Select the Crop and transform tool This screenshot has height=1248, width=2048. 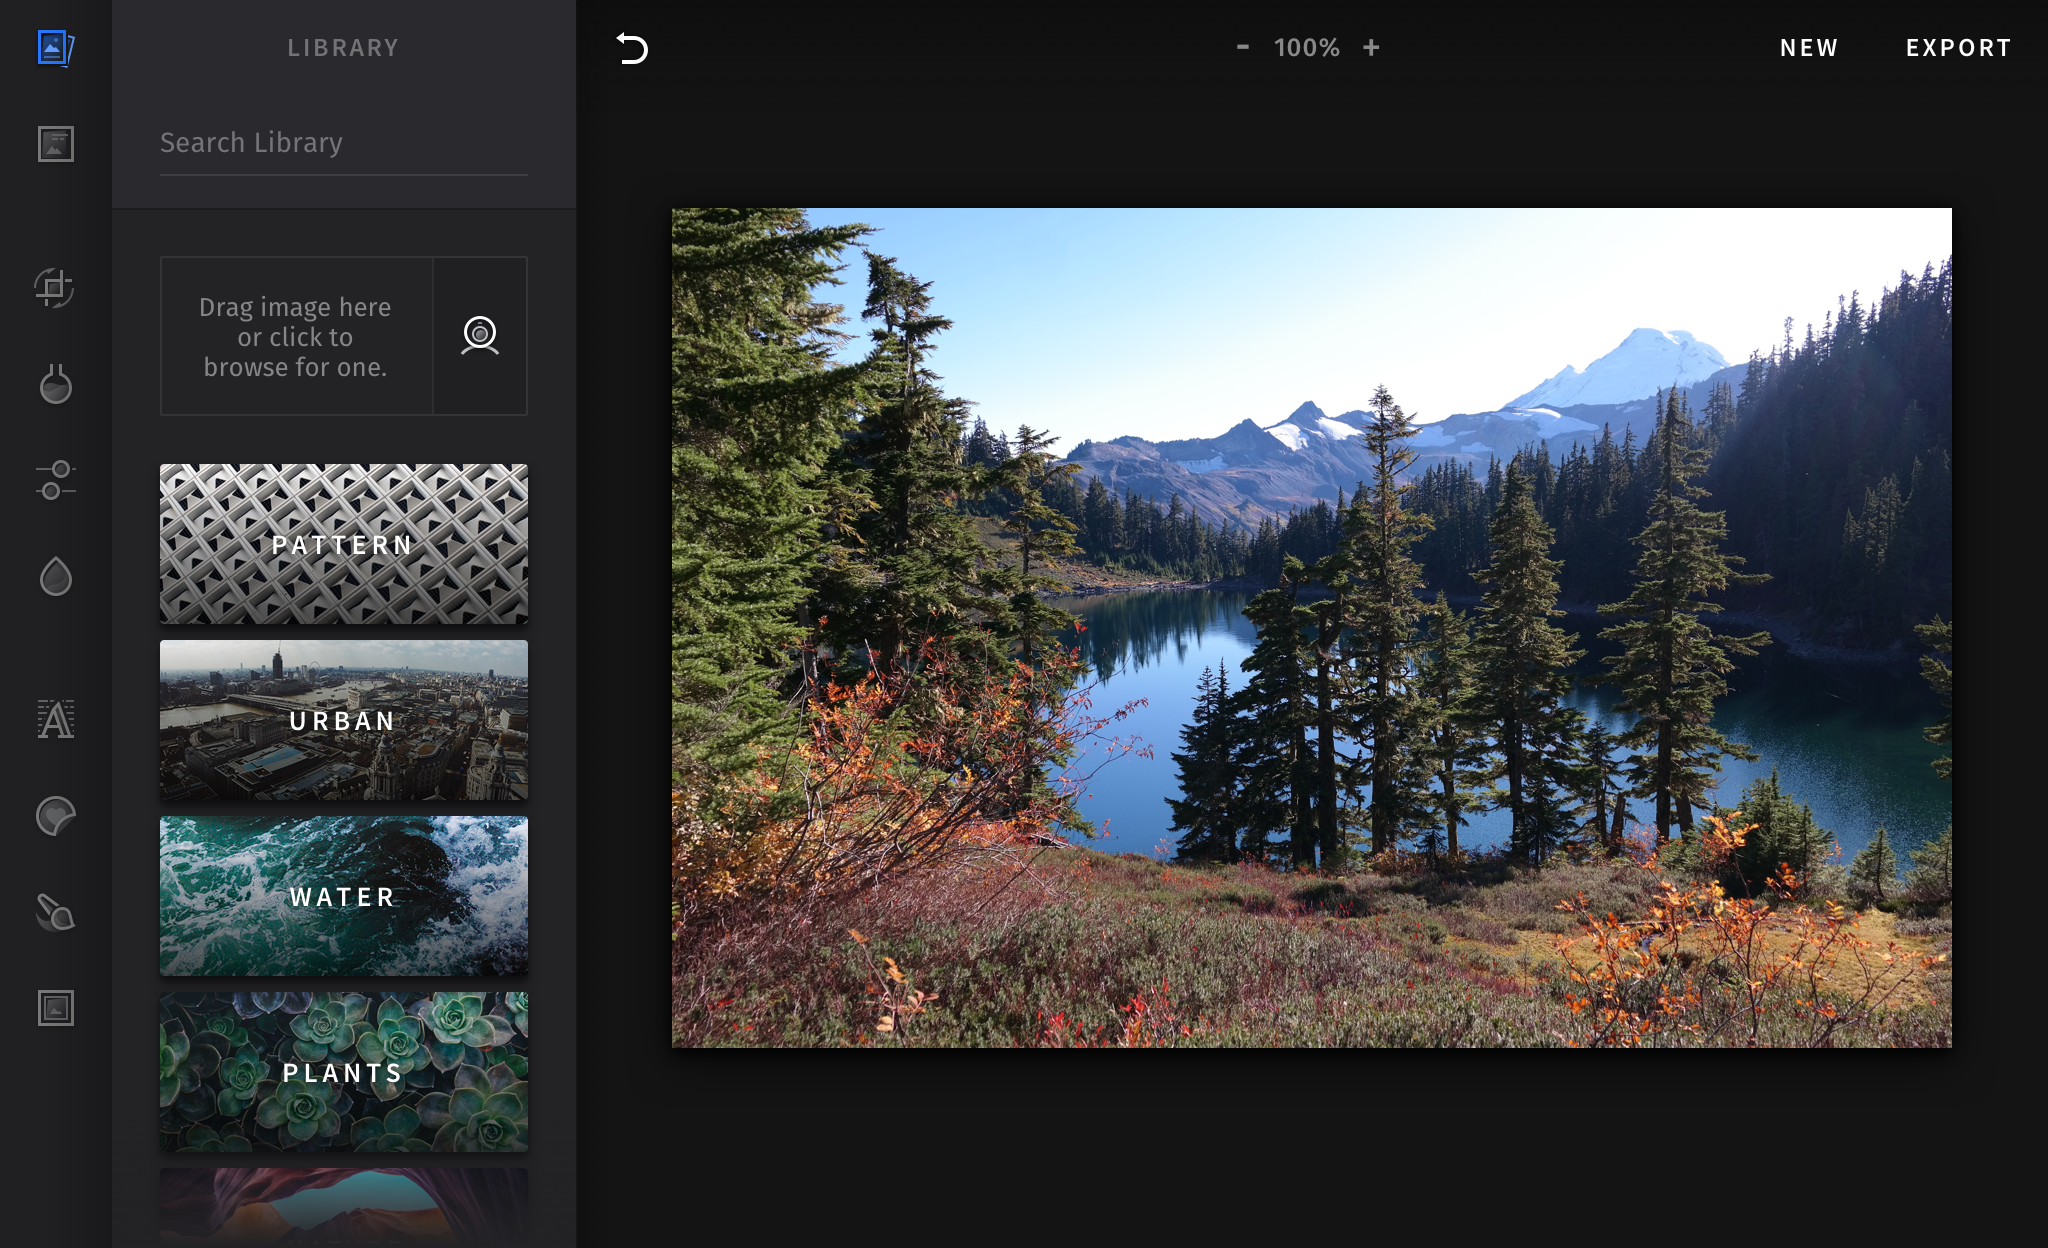click(x=55, y=288)
